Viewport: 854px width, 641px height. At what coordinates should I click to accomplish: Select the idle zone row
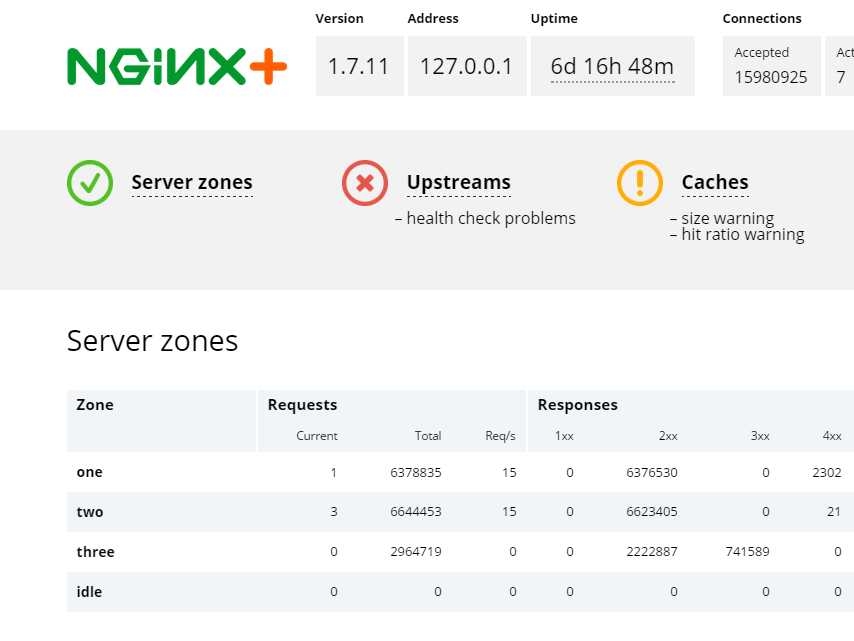click(89, 592)
